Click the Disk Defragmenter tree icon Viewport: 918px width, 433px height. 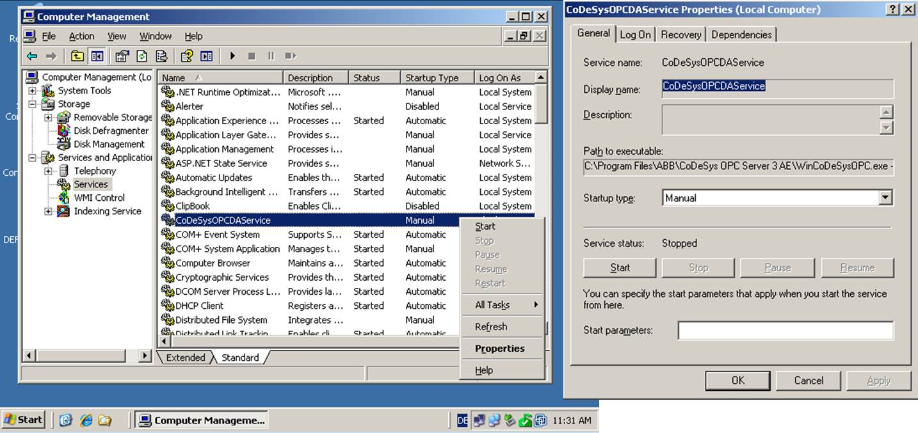pyautogui.click(x=64, y=130)
